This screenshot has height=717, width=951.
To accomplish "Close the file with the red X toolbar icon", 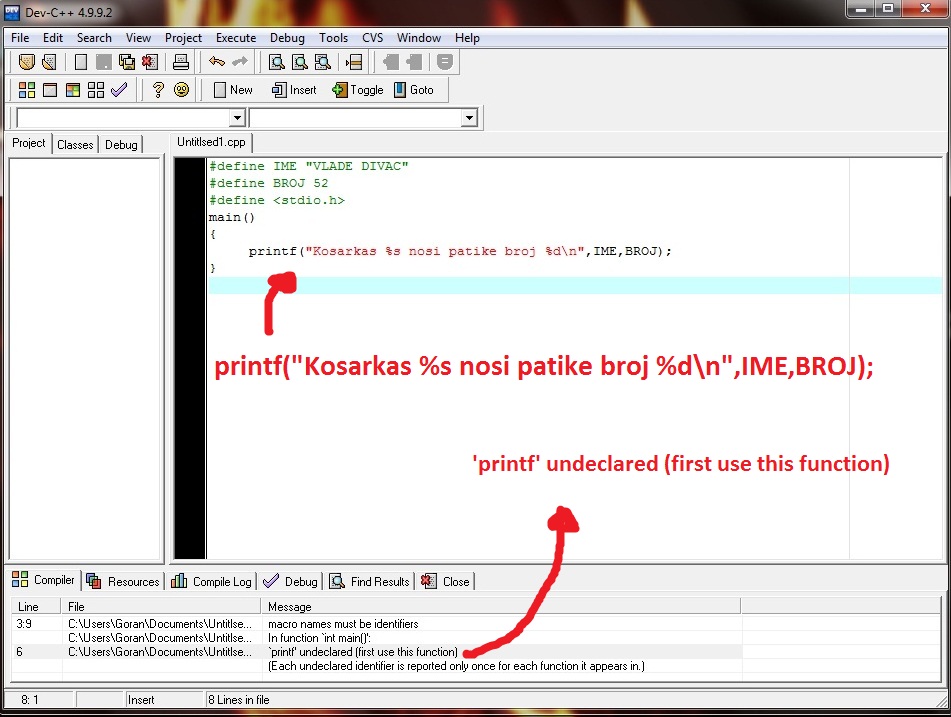I will click(150, 62).
